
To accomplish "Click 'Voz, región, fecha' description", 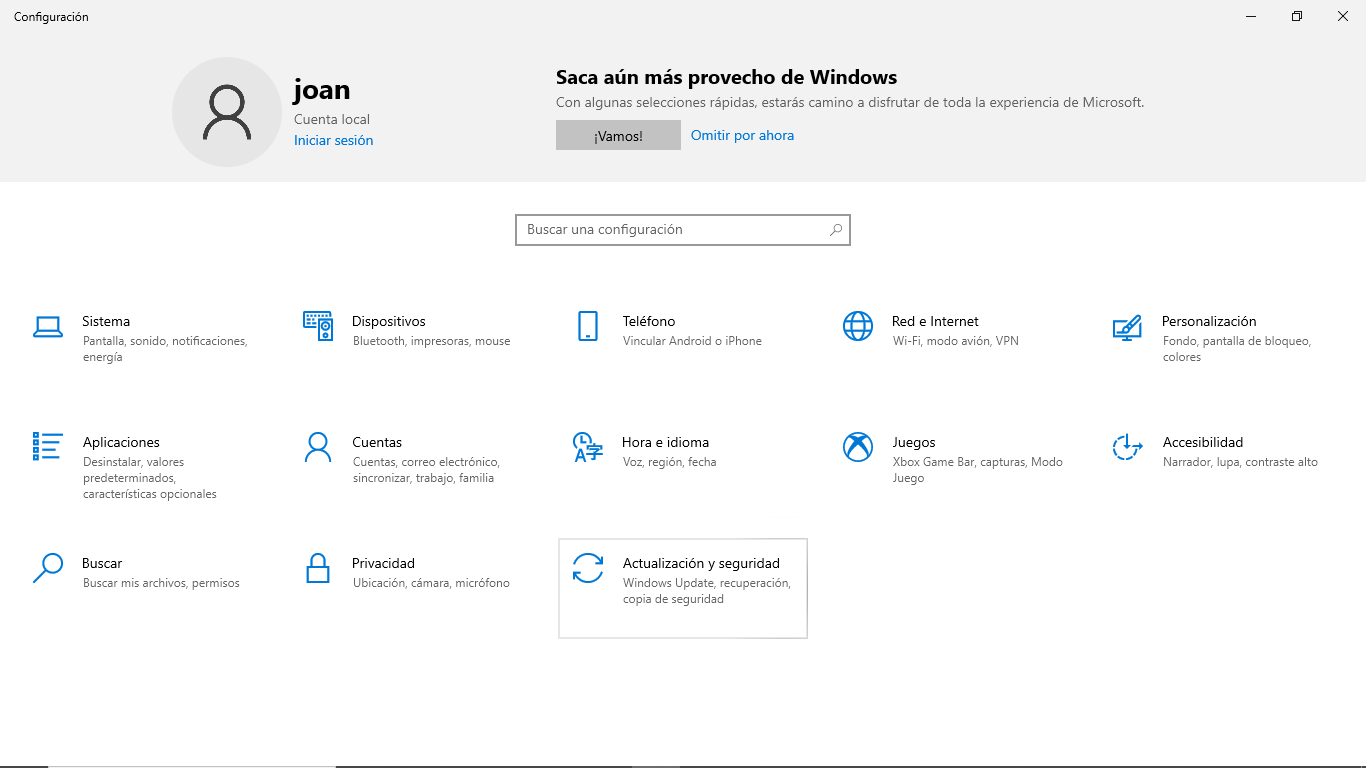I will click(x=669, y=462).
